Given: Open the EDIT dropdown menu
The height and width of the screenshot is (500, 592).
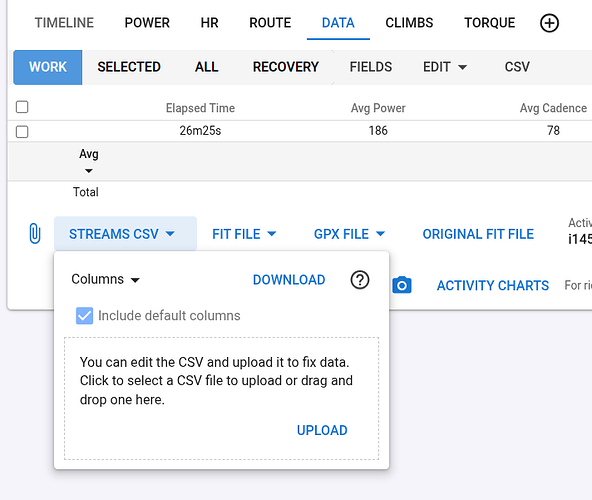Looking at the screenshot, I should click(445, 67).
